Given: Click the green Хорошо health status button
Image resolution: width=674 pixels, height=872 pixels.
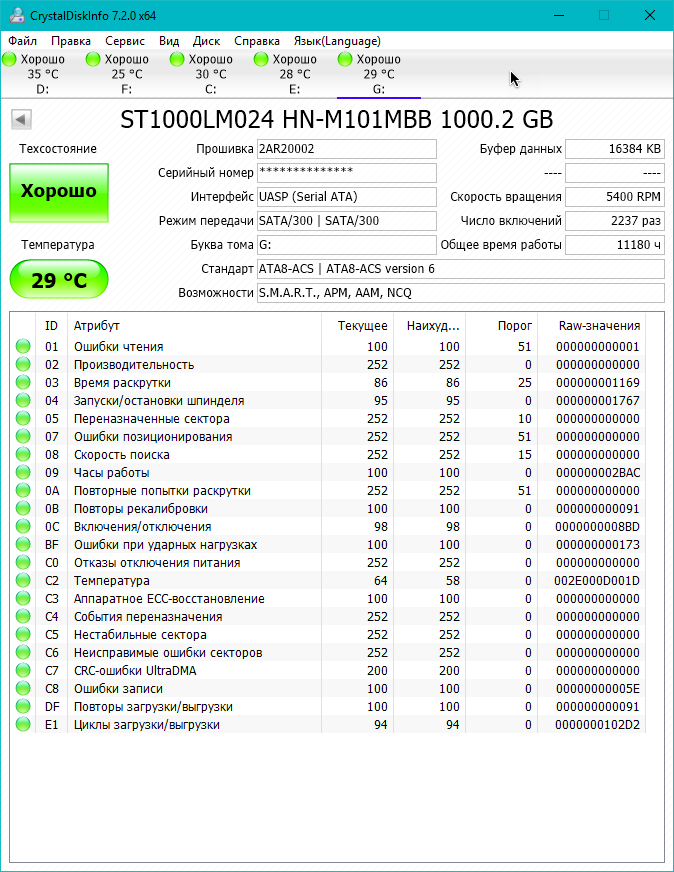Looking at the screenshot, I should click(59, 192).
